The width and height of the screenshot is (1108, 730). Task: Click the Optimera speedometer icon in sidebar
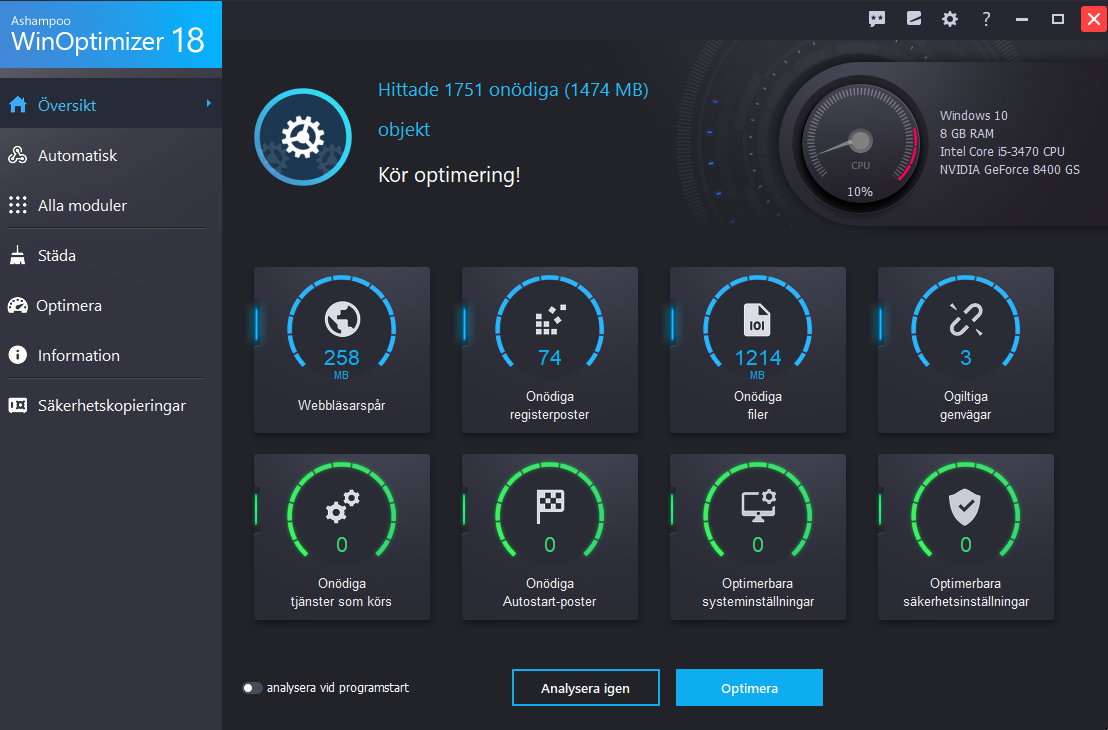(x=18, y=305)
